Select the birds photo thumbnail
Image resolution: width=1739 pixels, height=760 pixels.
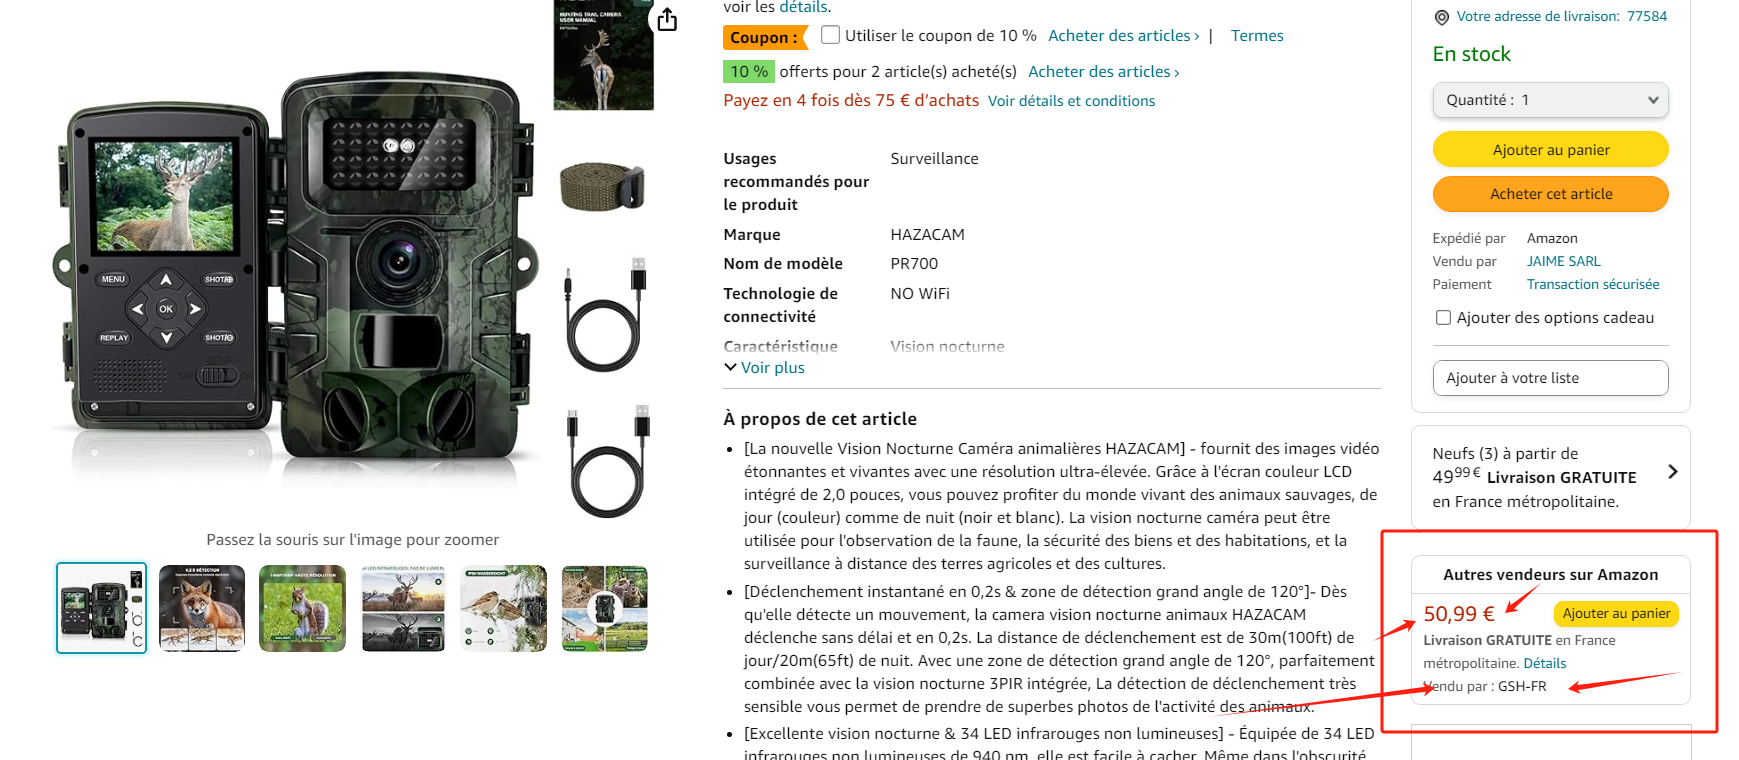pos(503,608)
